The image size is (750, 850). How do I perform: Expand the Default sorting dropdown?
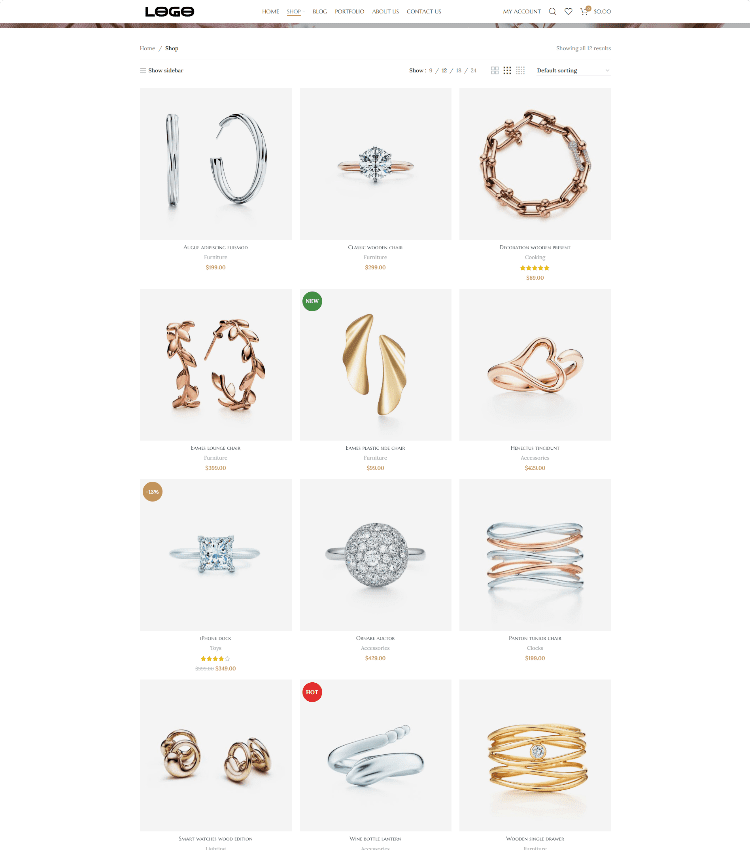(573, 70)
